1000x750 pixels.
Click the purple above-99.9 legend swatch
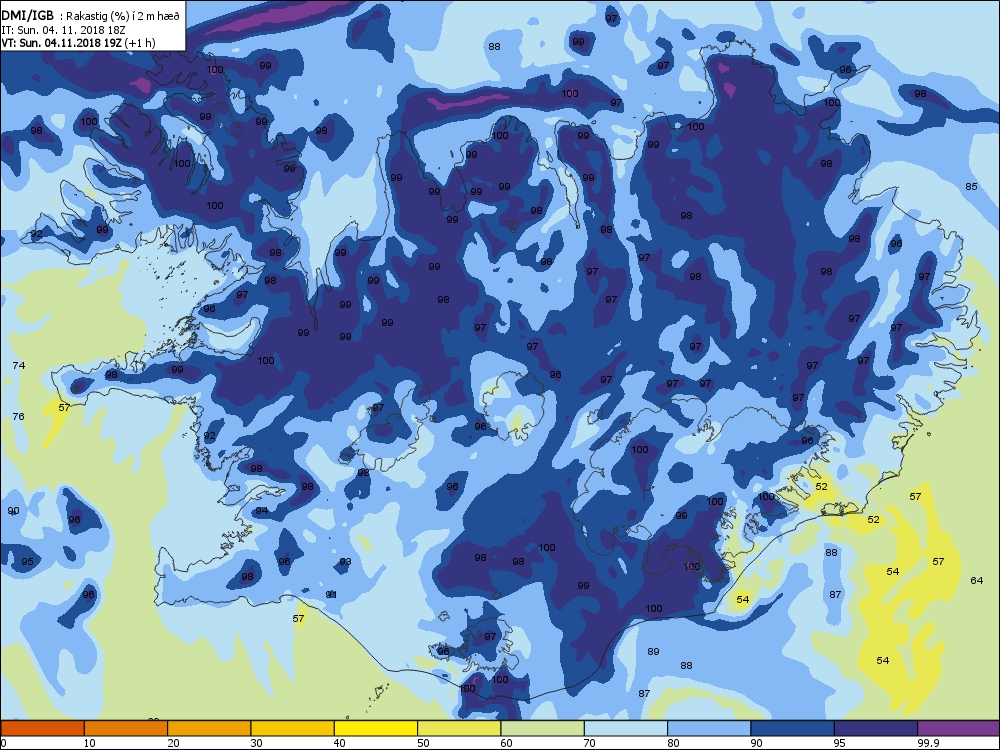(959, 728)
